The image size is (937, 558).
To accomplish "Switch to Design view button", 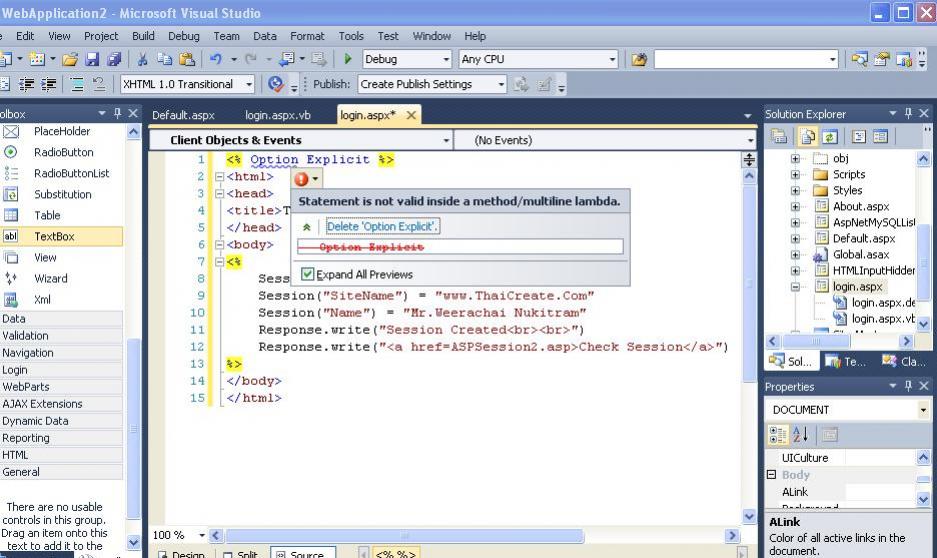I will click(181, 554).
